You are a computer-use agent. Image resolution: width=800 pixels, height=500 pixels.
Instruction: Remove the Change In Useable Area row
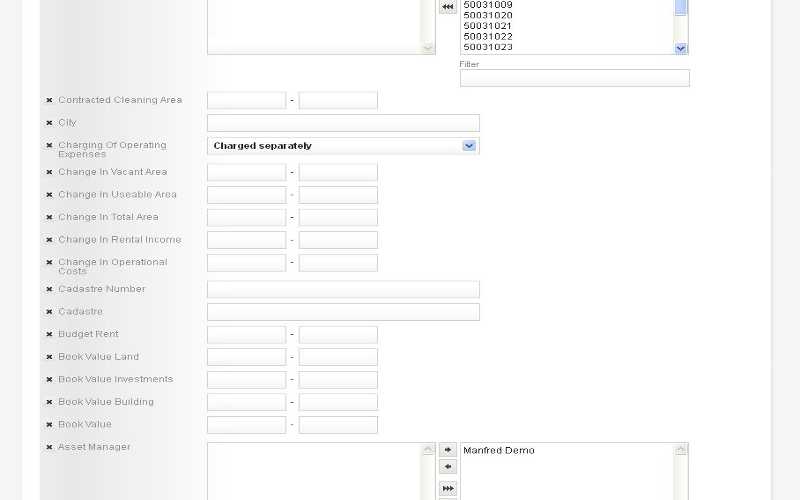[49, 195]
